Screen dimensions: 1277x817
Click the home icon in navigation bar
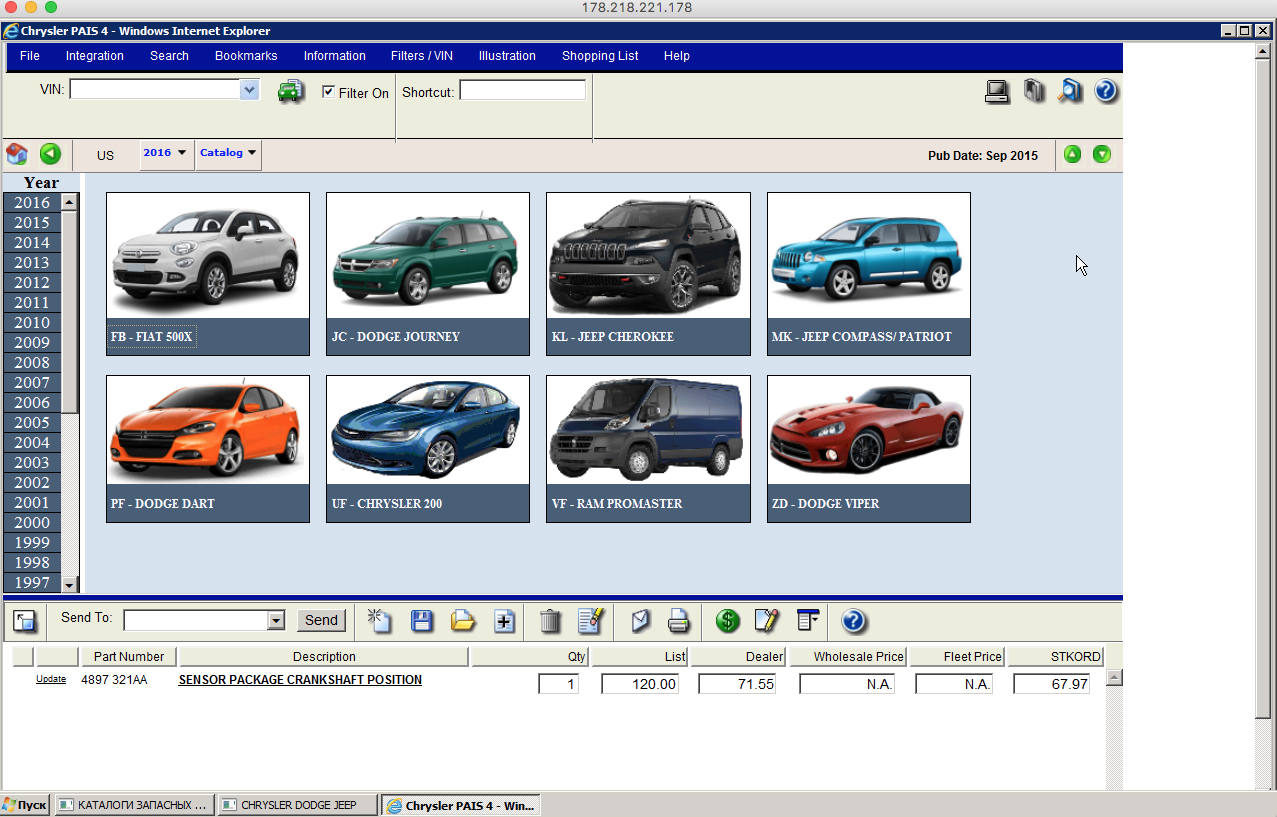(17, 154)
